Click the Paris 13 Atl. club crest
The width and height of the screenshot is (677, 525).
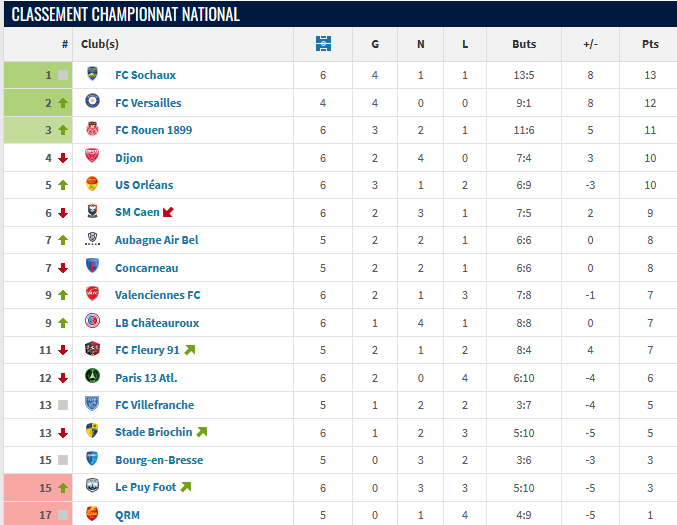click(x=92, y=377)
